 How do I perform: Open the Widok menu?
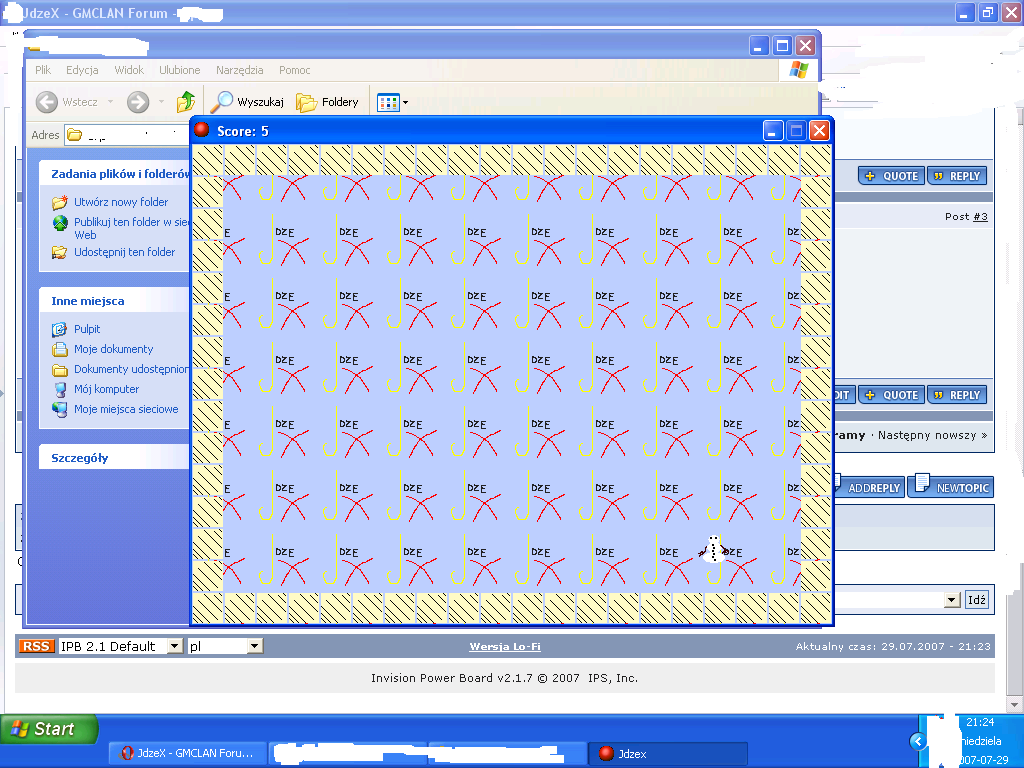[x=129, y=70]
